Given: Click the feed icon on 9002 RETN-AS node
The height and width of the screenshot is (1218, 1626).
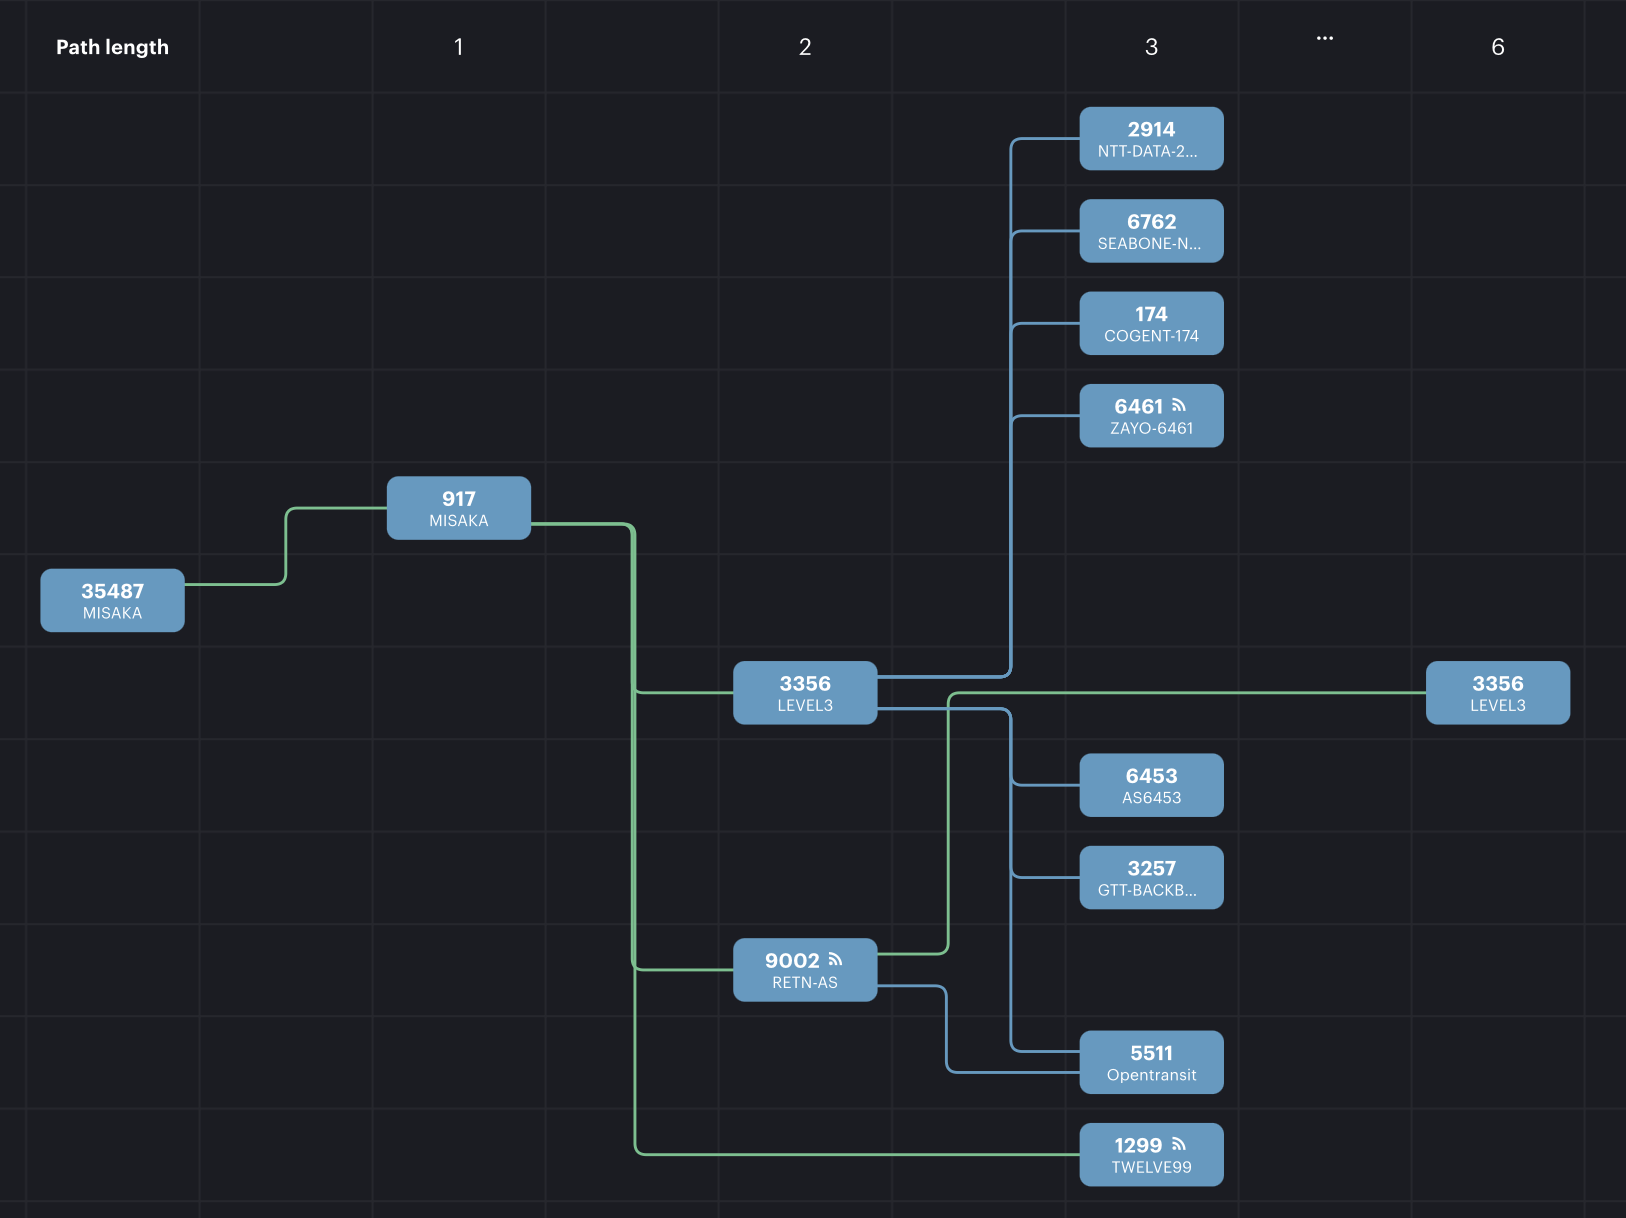Looking at the screenshot, I should 835,960.
